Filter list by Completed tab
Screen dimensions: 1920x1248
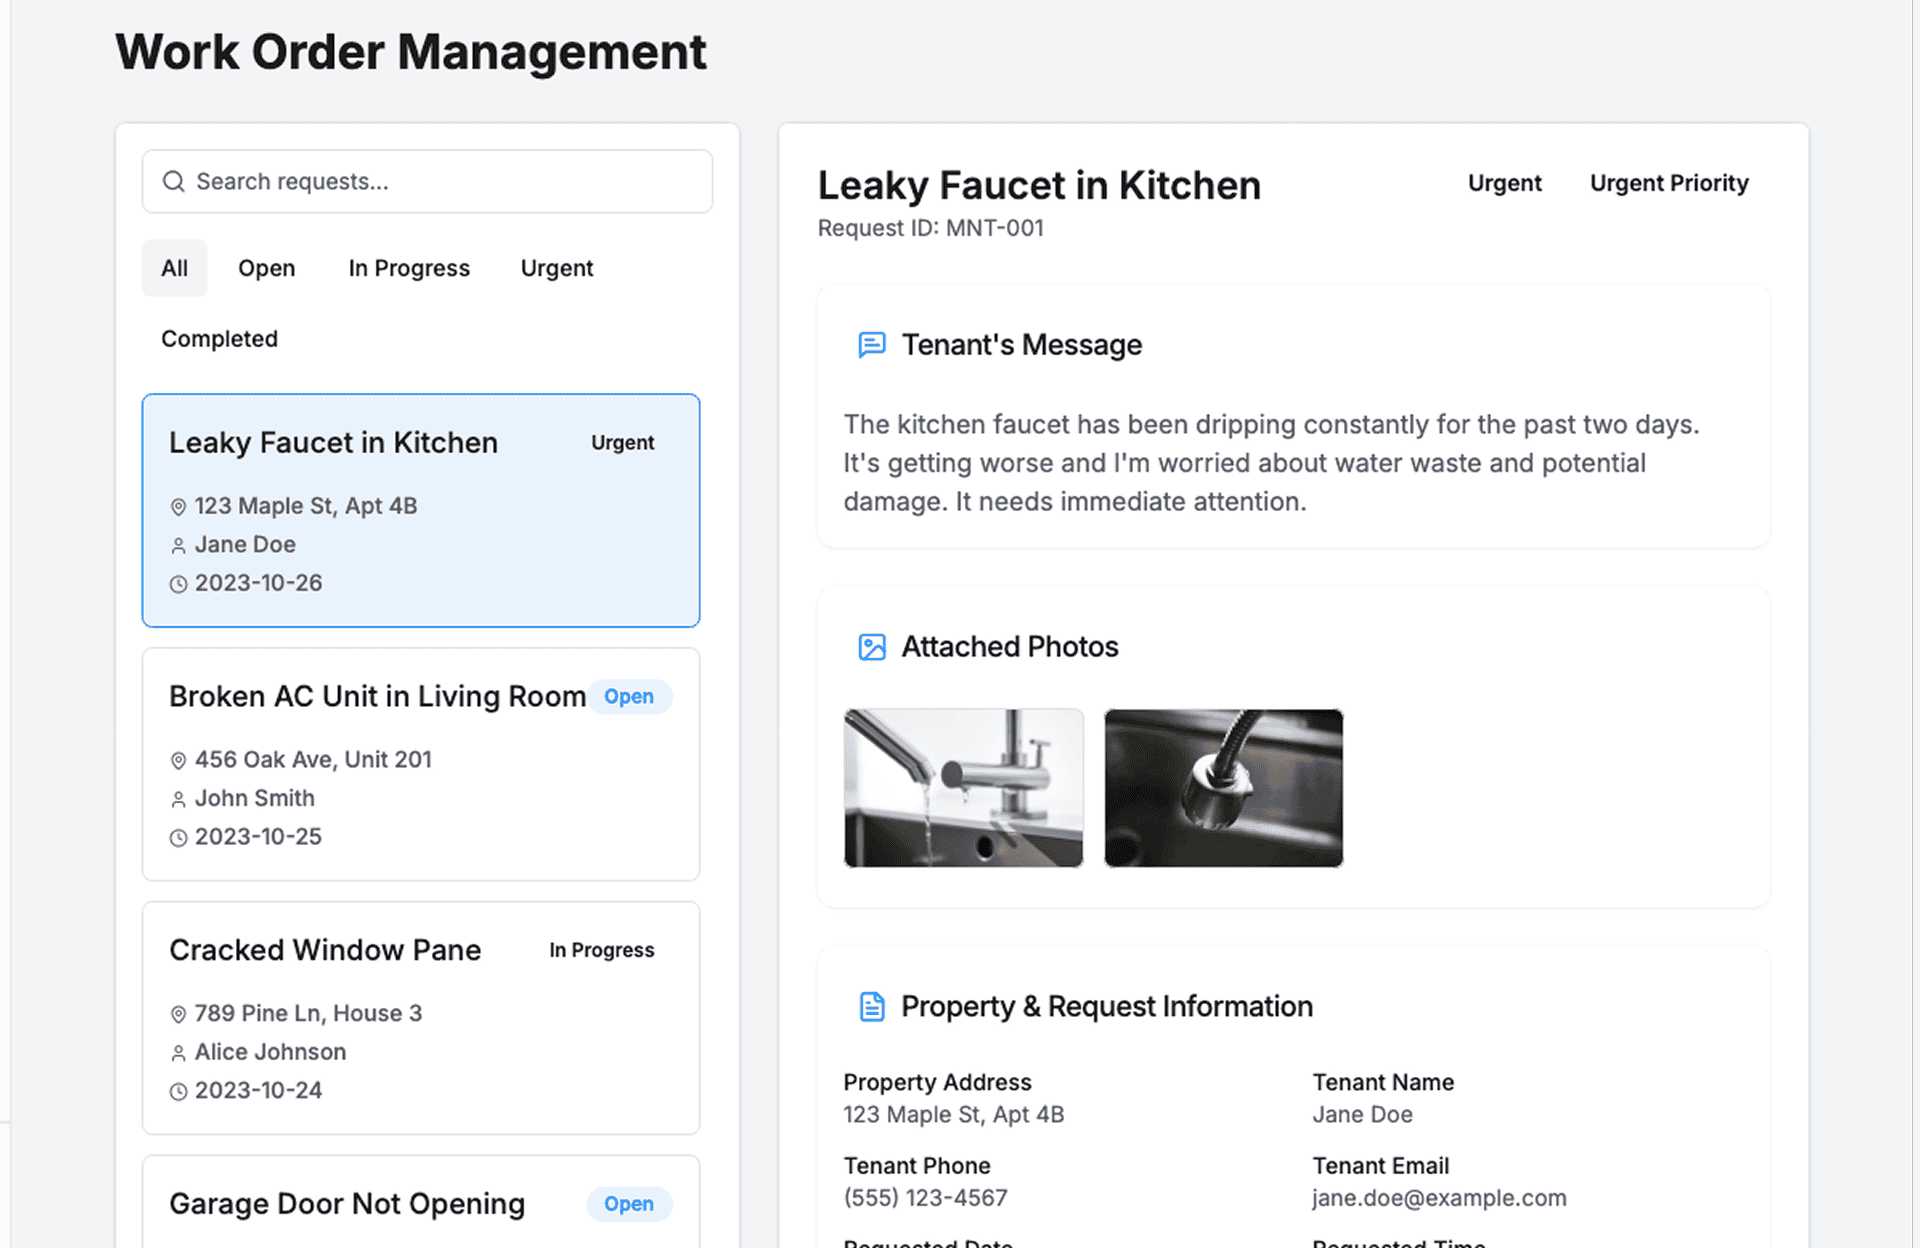(x=219, y=339)
